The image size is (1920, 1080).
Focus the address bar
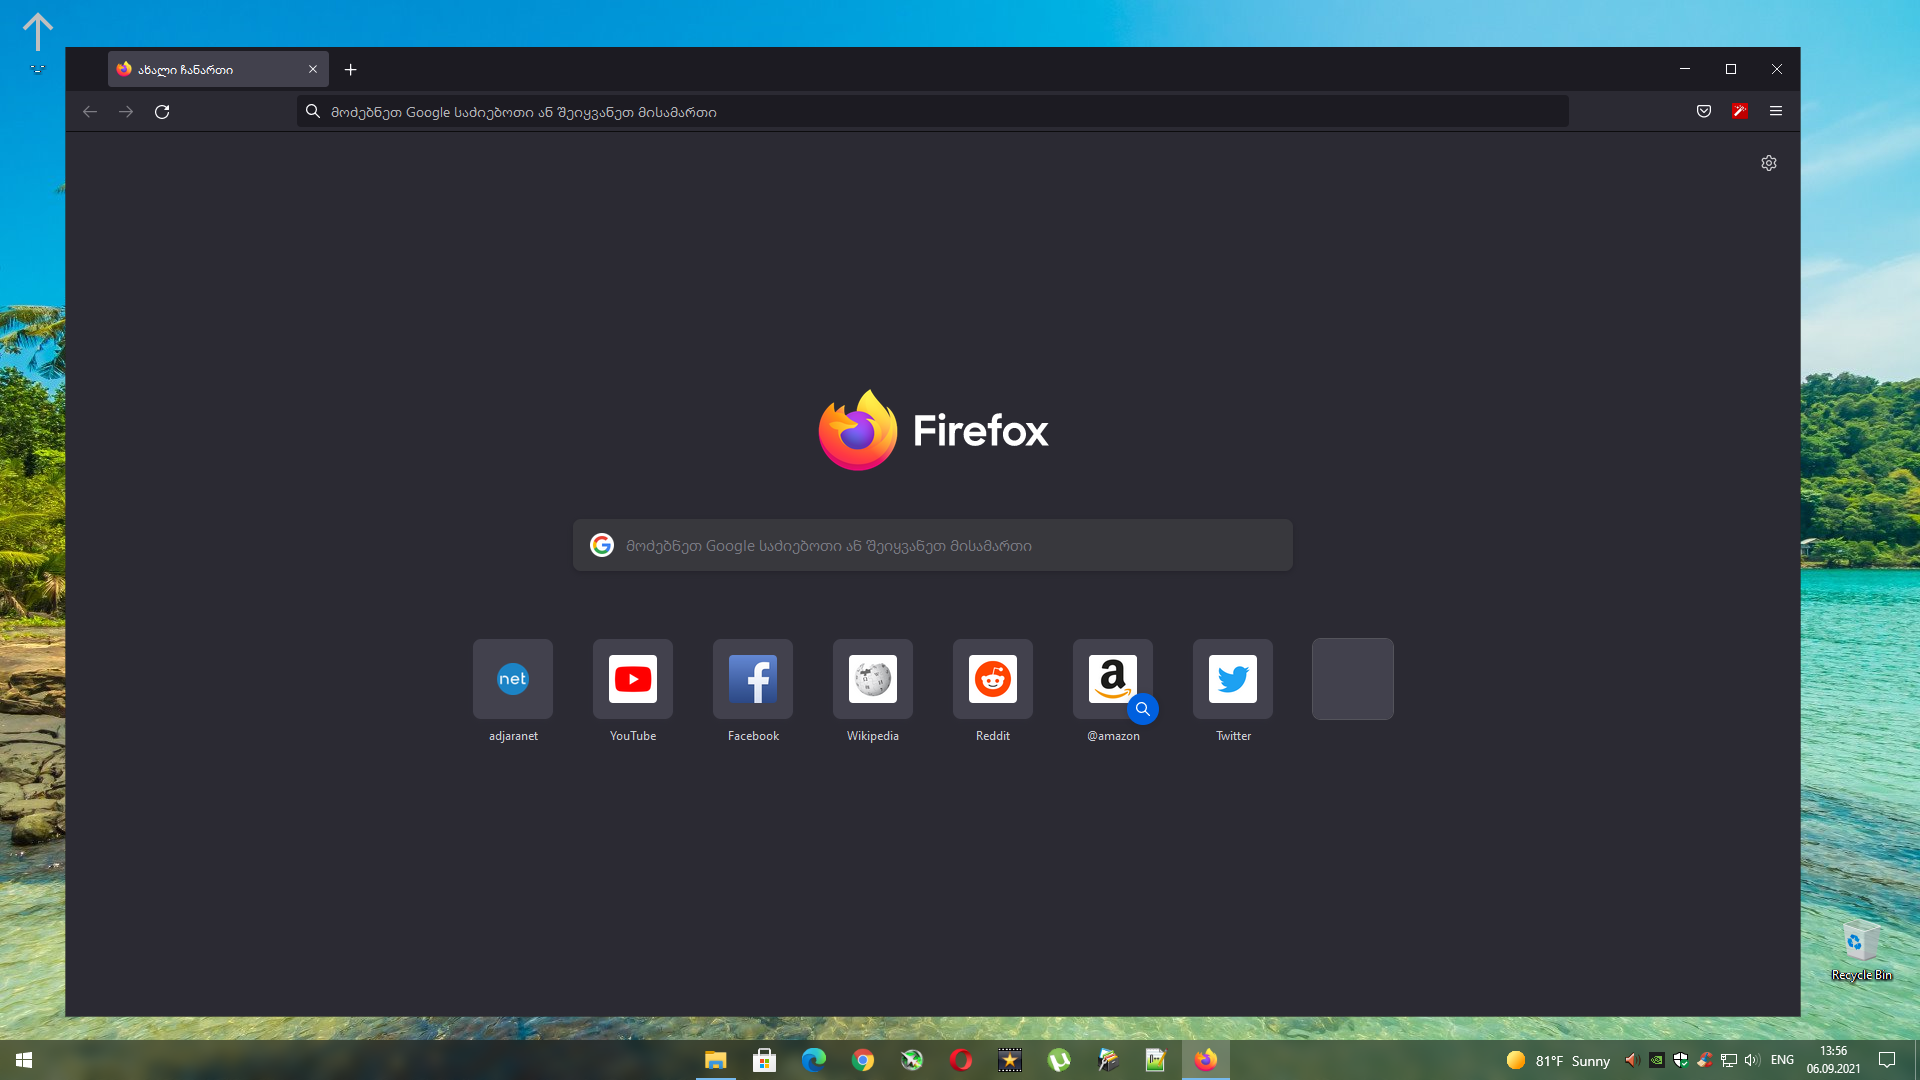click(932, 112)
